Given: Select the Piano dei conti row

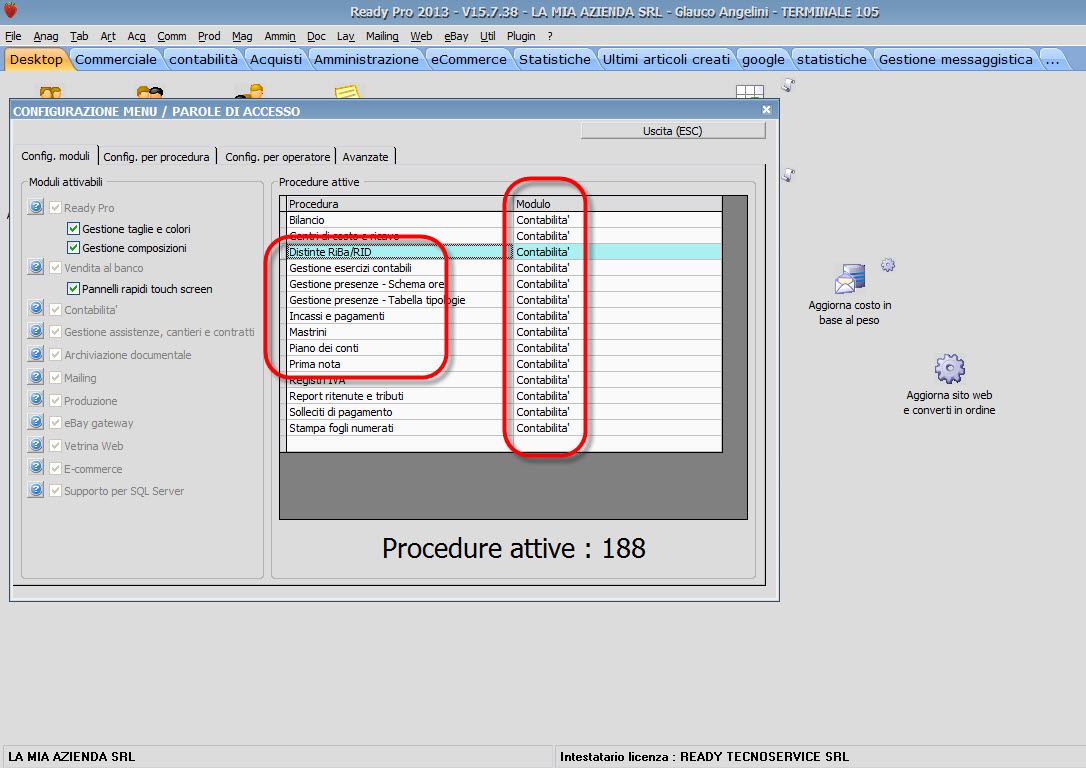Looking at the screenshot, I should (504, 348).
